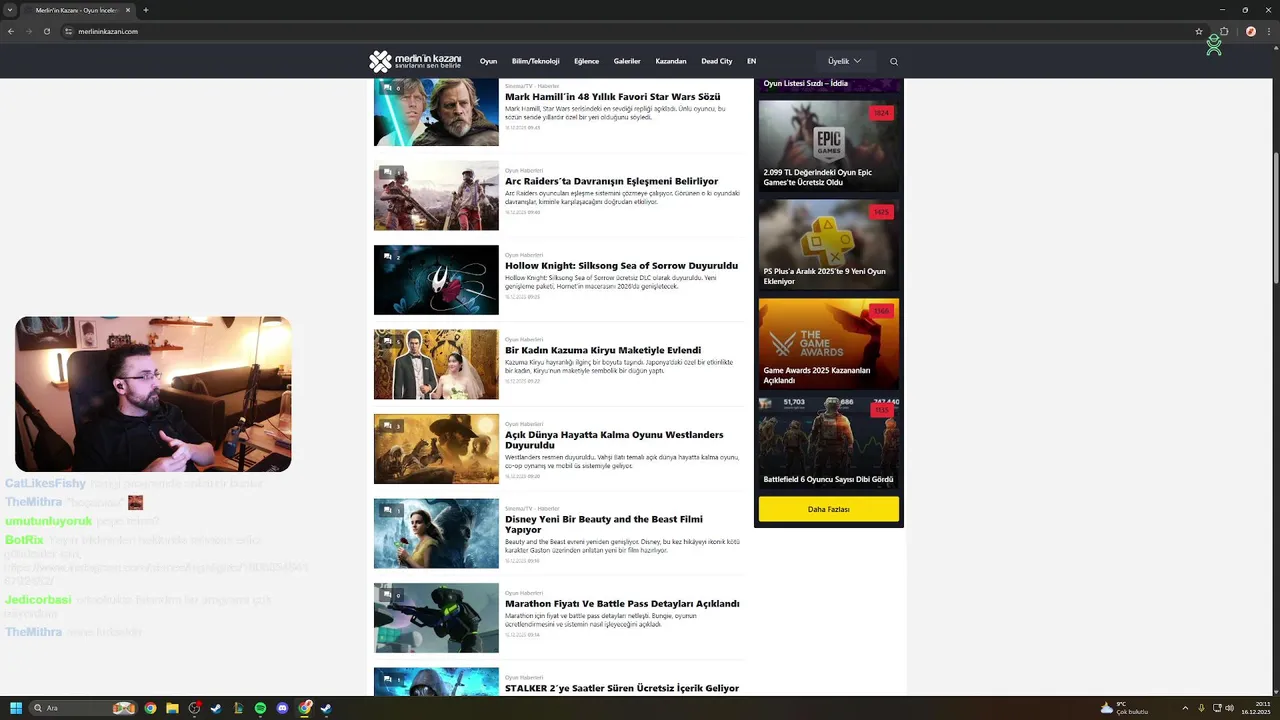Open Battlefield 6 oyuncu sayısı sidebar card

pos(829,443)
